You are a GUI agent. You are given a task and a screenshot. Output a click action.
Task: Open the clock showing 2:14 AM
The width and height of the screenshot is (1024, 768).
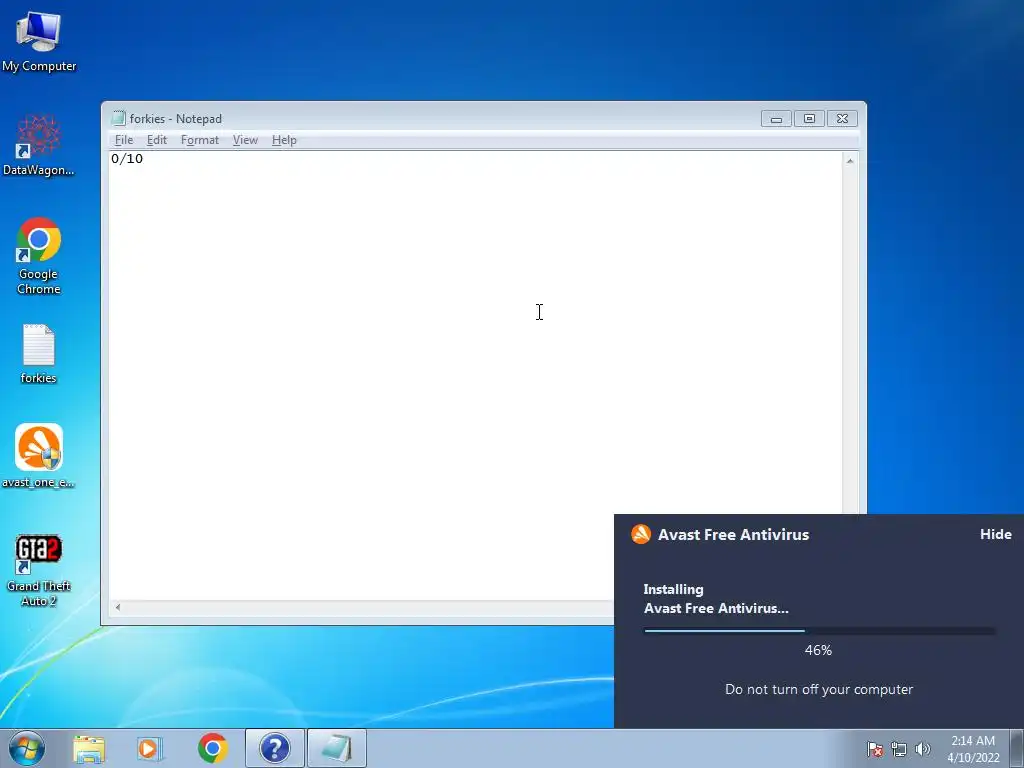(973, 748)
